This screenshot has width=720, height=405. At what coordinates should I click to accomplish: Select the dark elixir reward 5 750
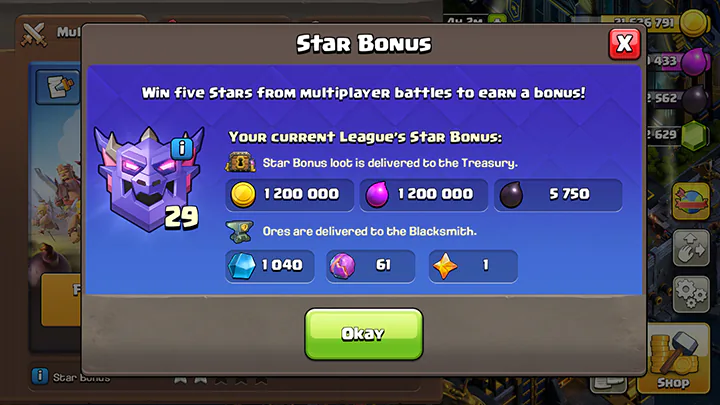point(558,195)
